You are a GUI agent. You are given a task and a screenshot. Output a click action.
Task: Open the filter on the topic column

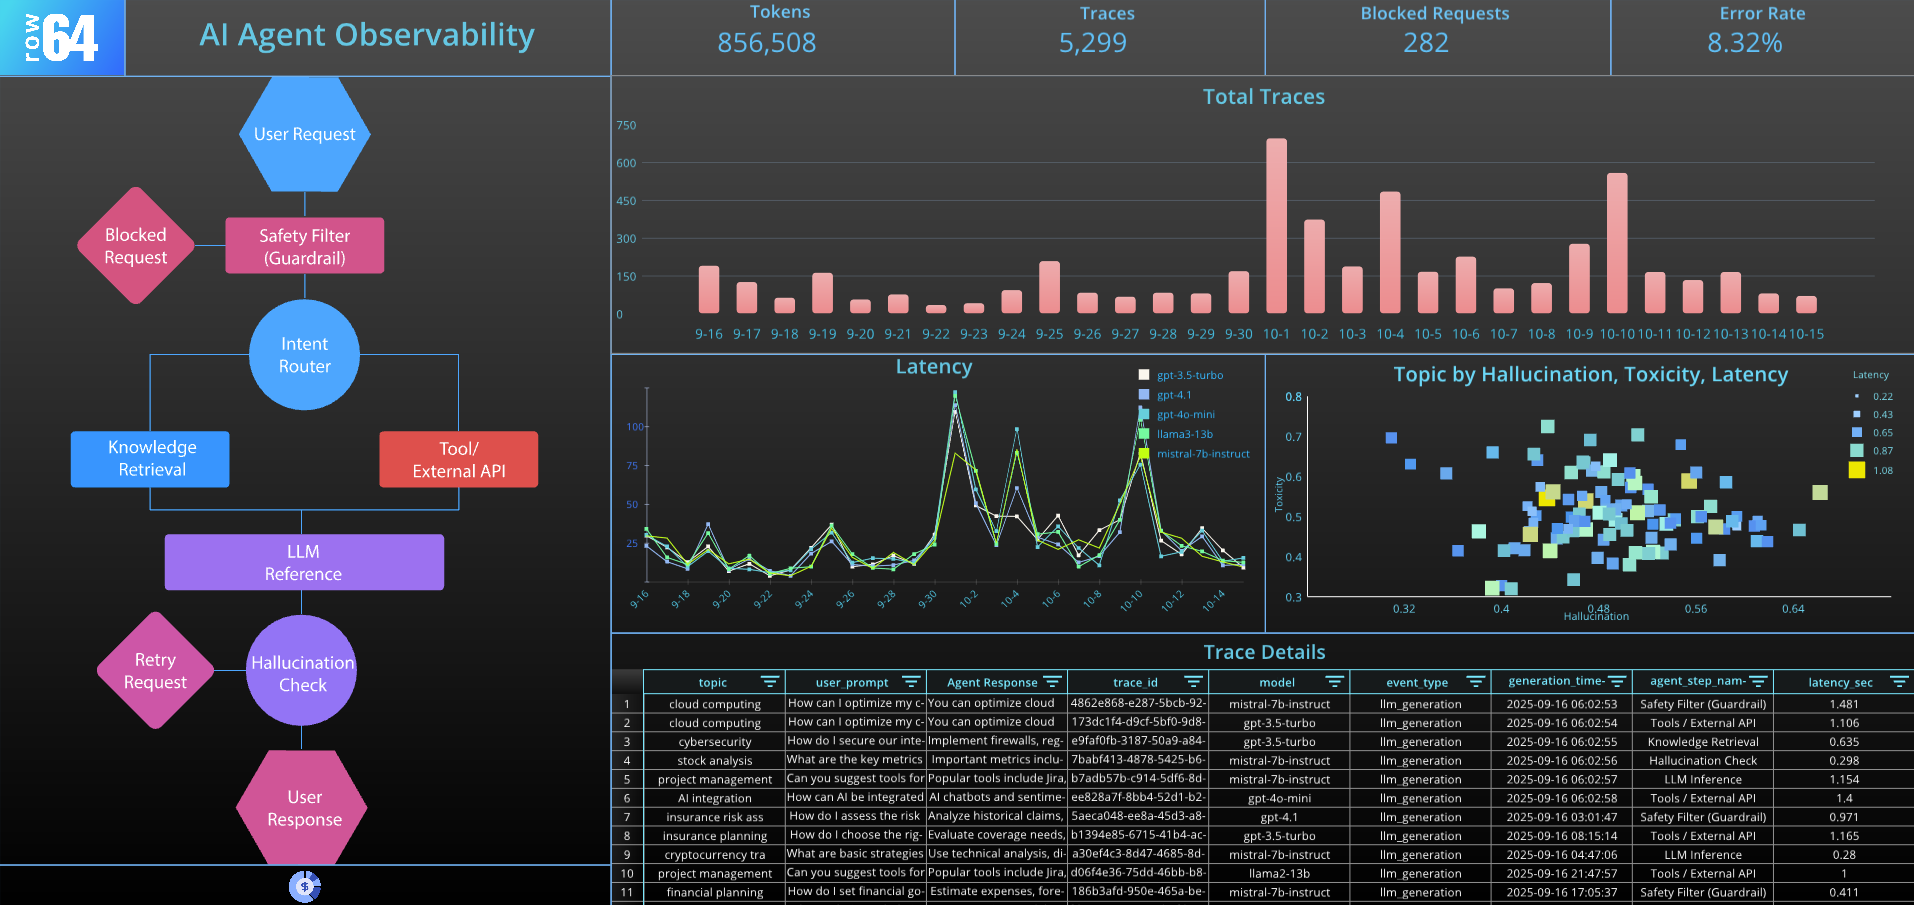click(x=770, y=681)
